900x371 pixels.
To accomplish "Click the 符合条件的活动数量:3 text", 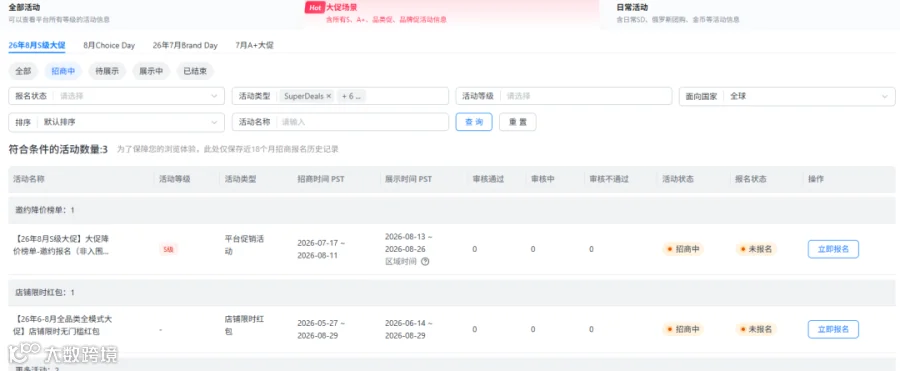I will click(58, 149).
